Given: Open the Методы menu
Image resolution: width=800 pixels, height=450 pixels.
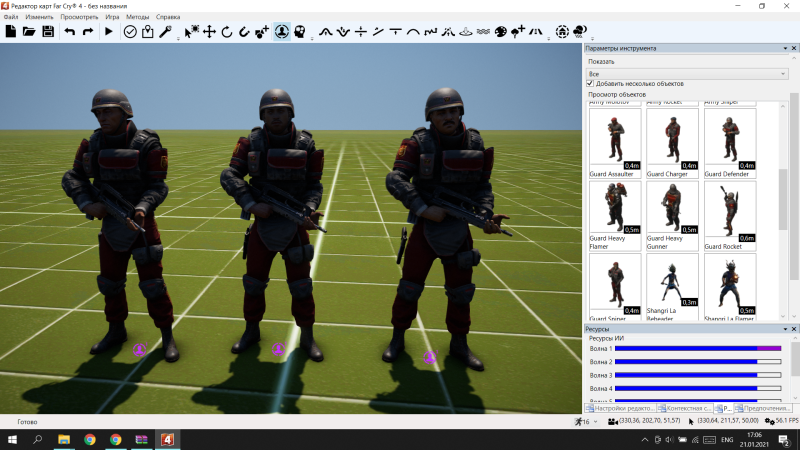Looking at the screenshot, I should pyautogui.click(x=138, y=17).
